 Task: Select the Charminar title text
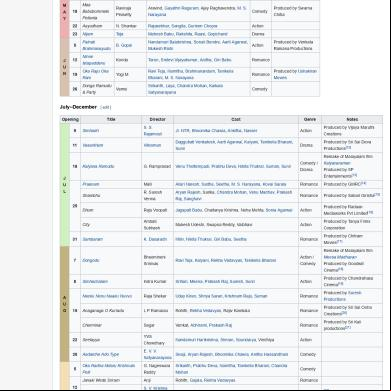click(x=92, y=325)
